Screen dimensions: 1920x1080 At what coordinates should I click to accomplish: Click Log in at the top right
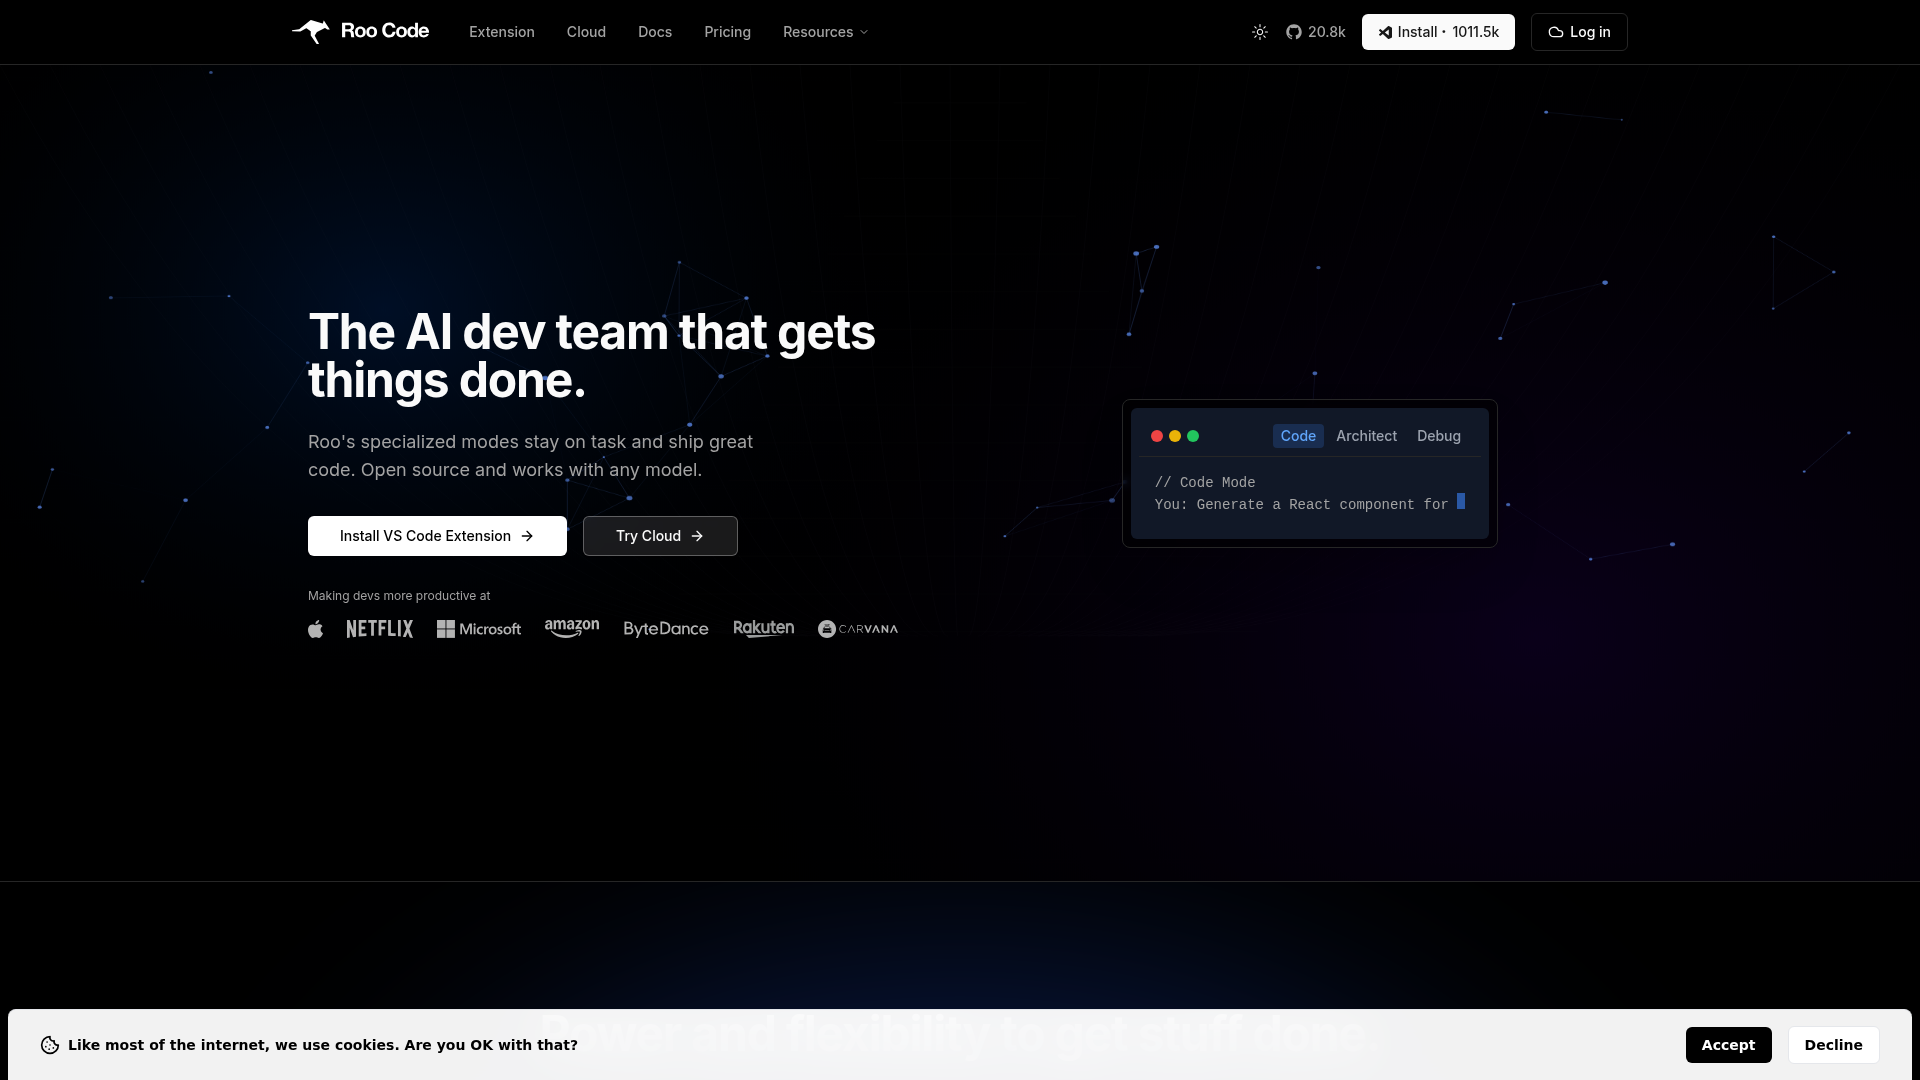click(1589, 31)
